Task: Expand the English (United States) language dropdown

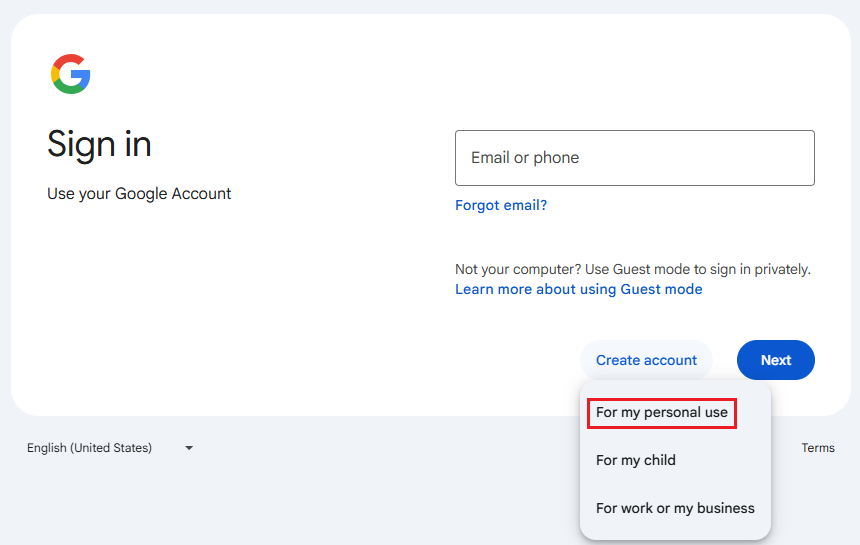Action: pos(110,448)
